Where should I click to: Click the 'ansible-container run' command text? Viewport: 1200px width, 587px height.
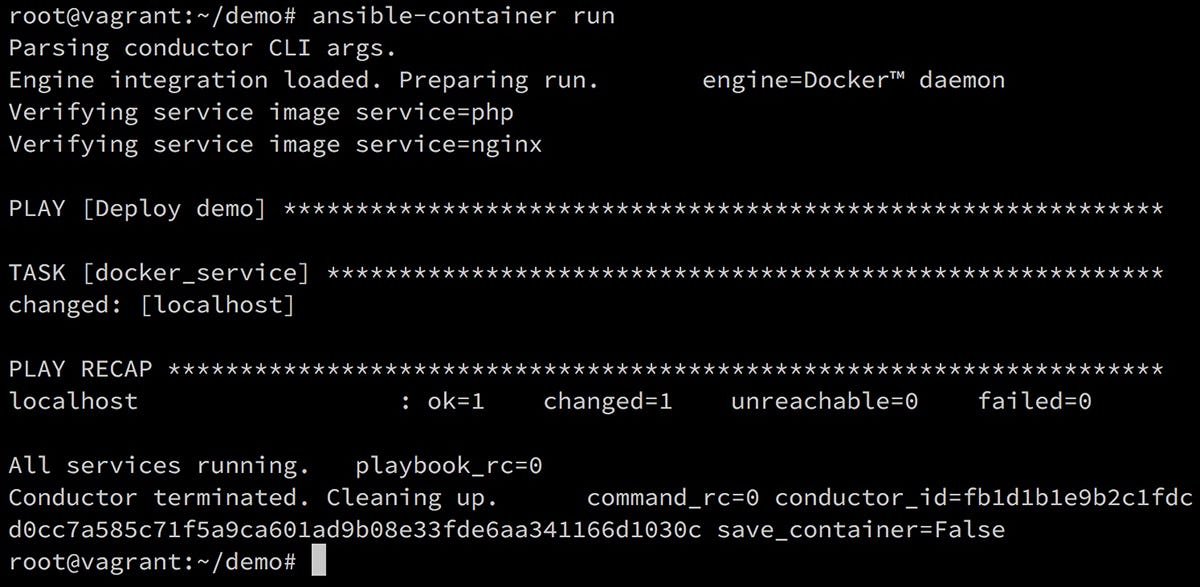tap(464, 16)
